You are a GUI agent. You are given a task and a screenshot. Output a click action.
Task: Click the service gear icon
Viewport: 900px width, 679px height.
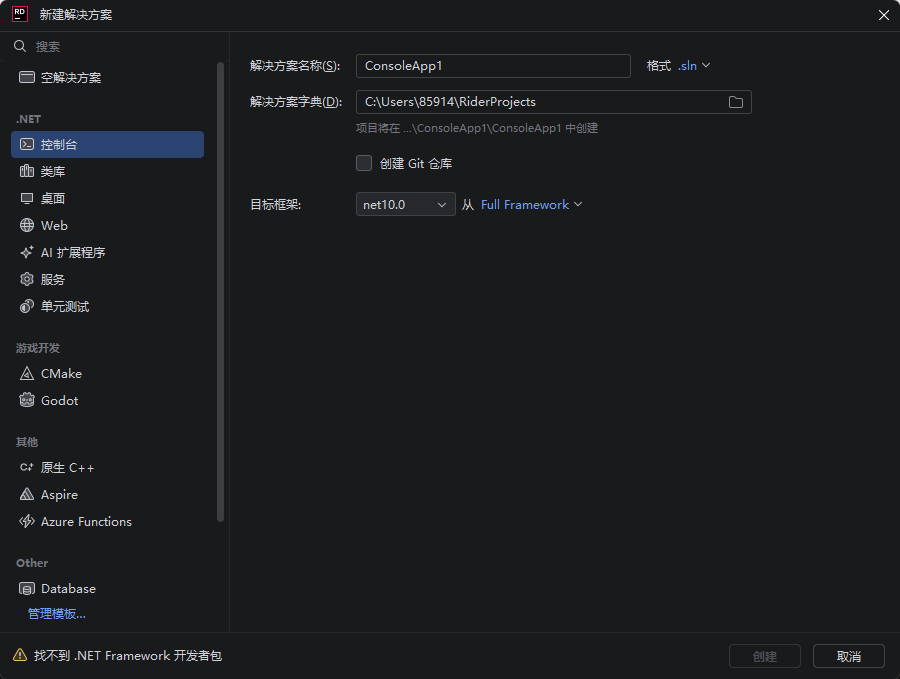pos(26,279)
